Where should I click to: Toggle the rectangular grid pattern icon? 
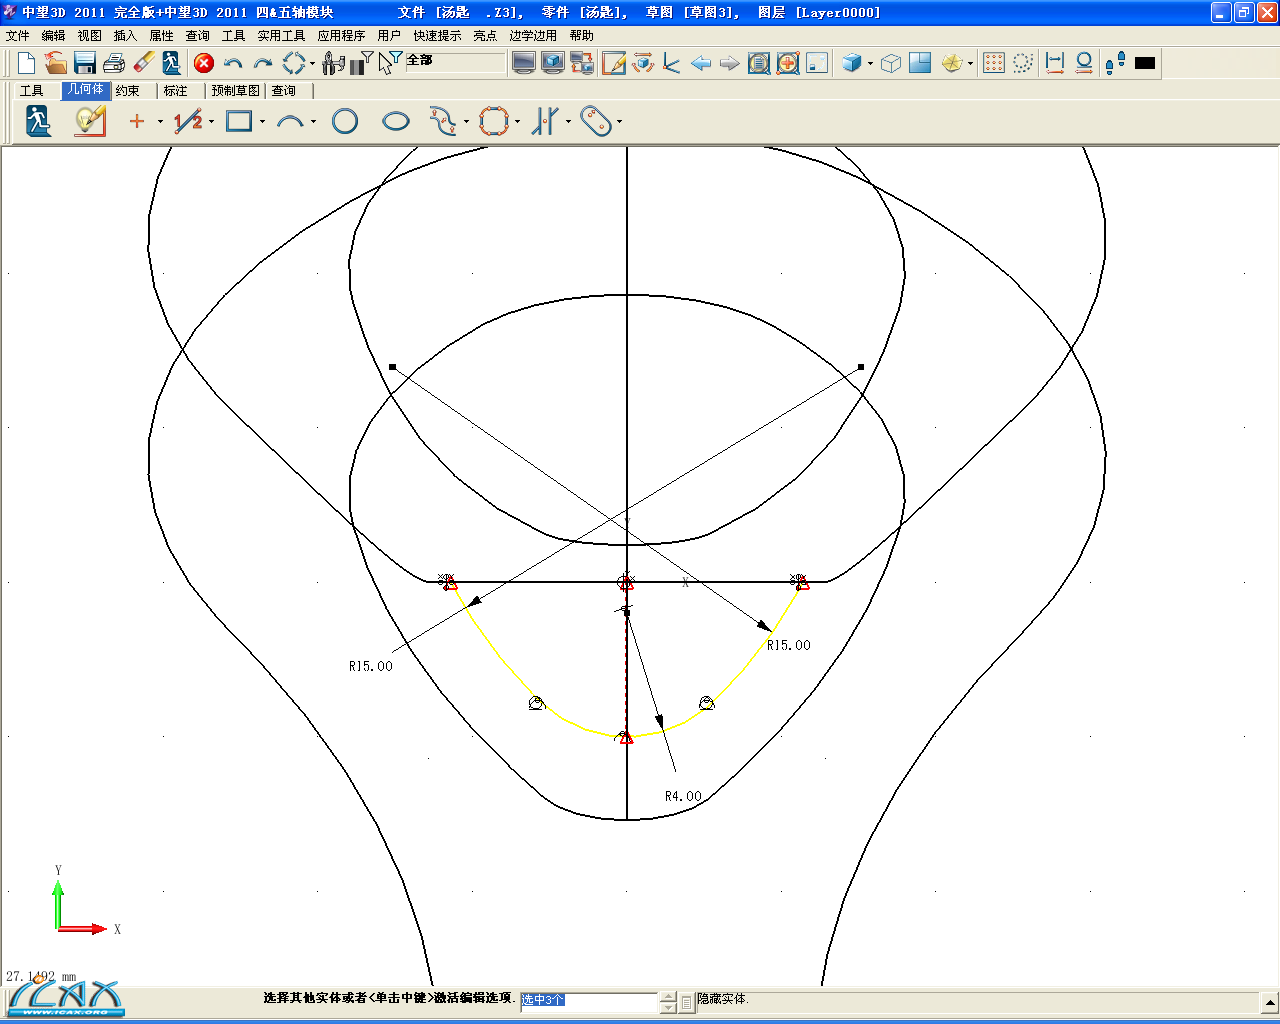point(993,63)
